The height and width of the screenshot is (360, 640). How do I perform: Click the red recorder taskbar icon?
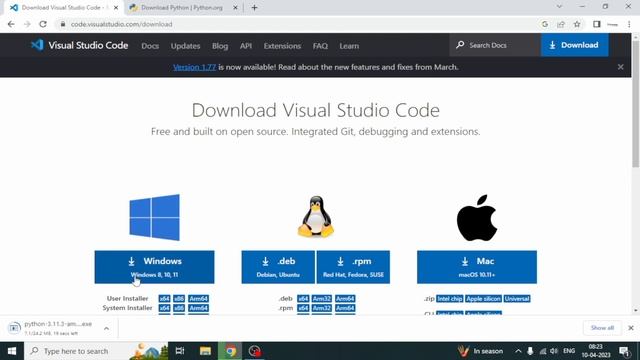(x=255, y=351)
